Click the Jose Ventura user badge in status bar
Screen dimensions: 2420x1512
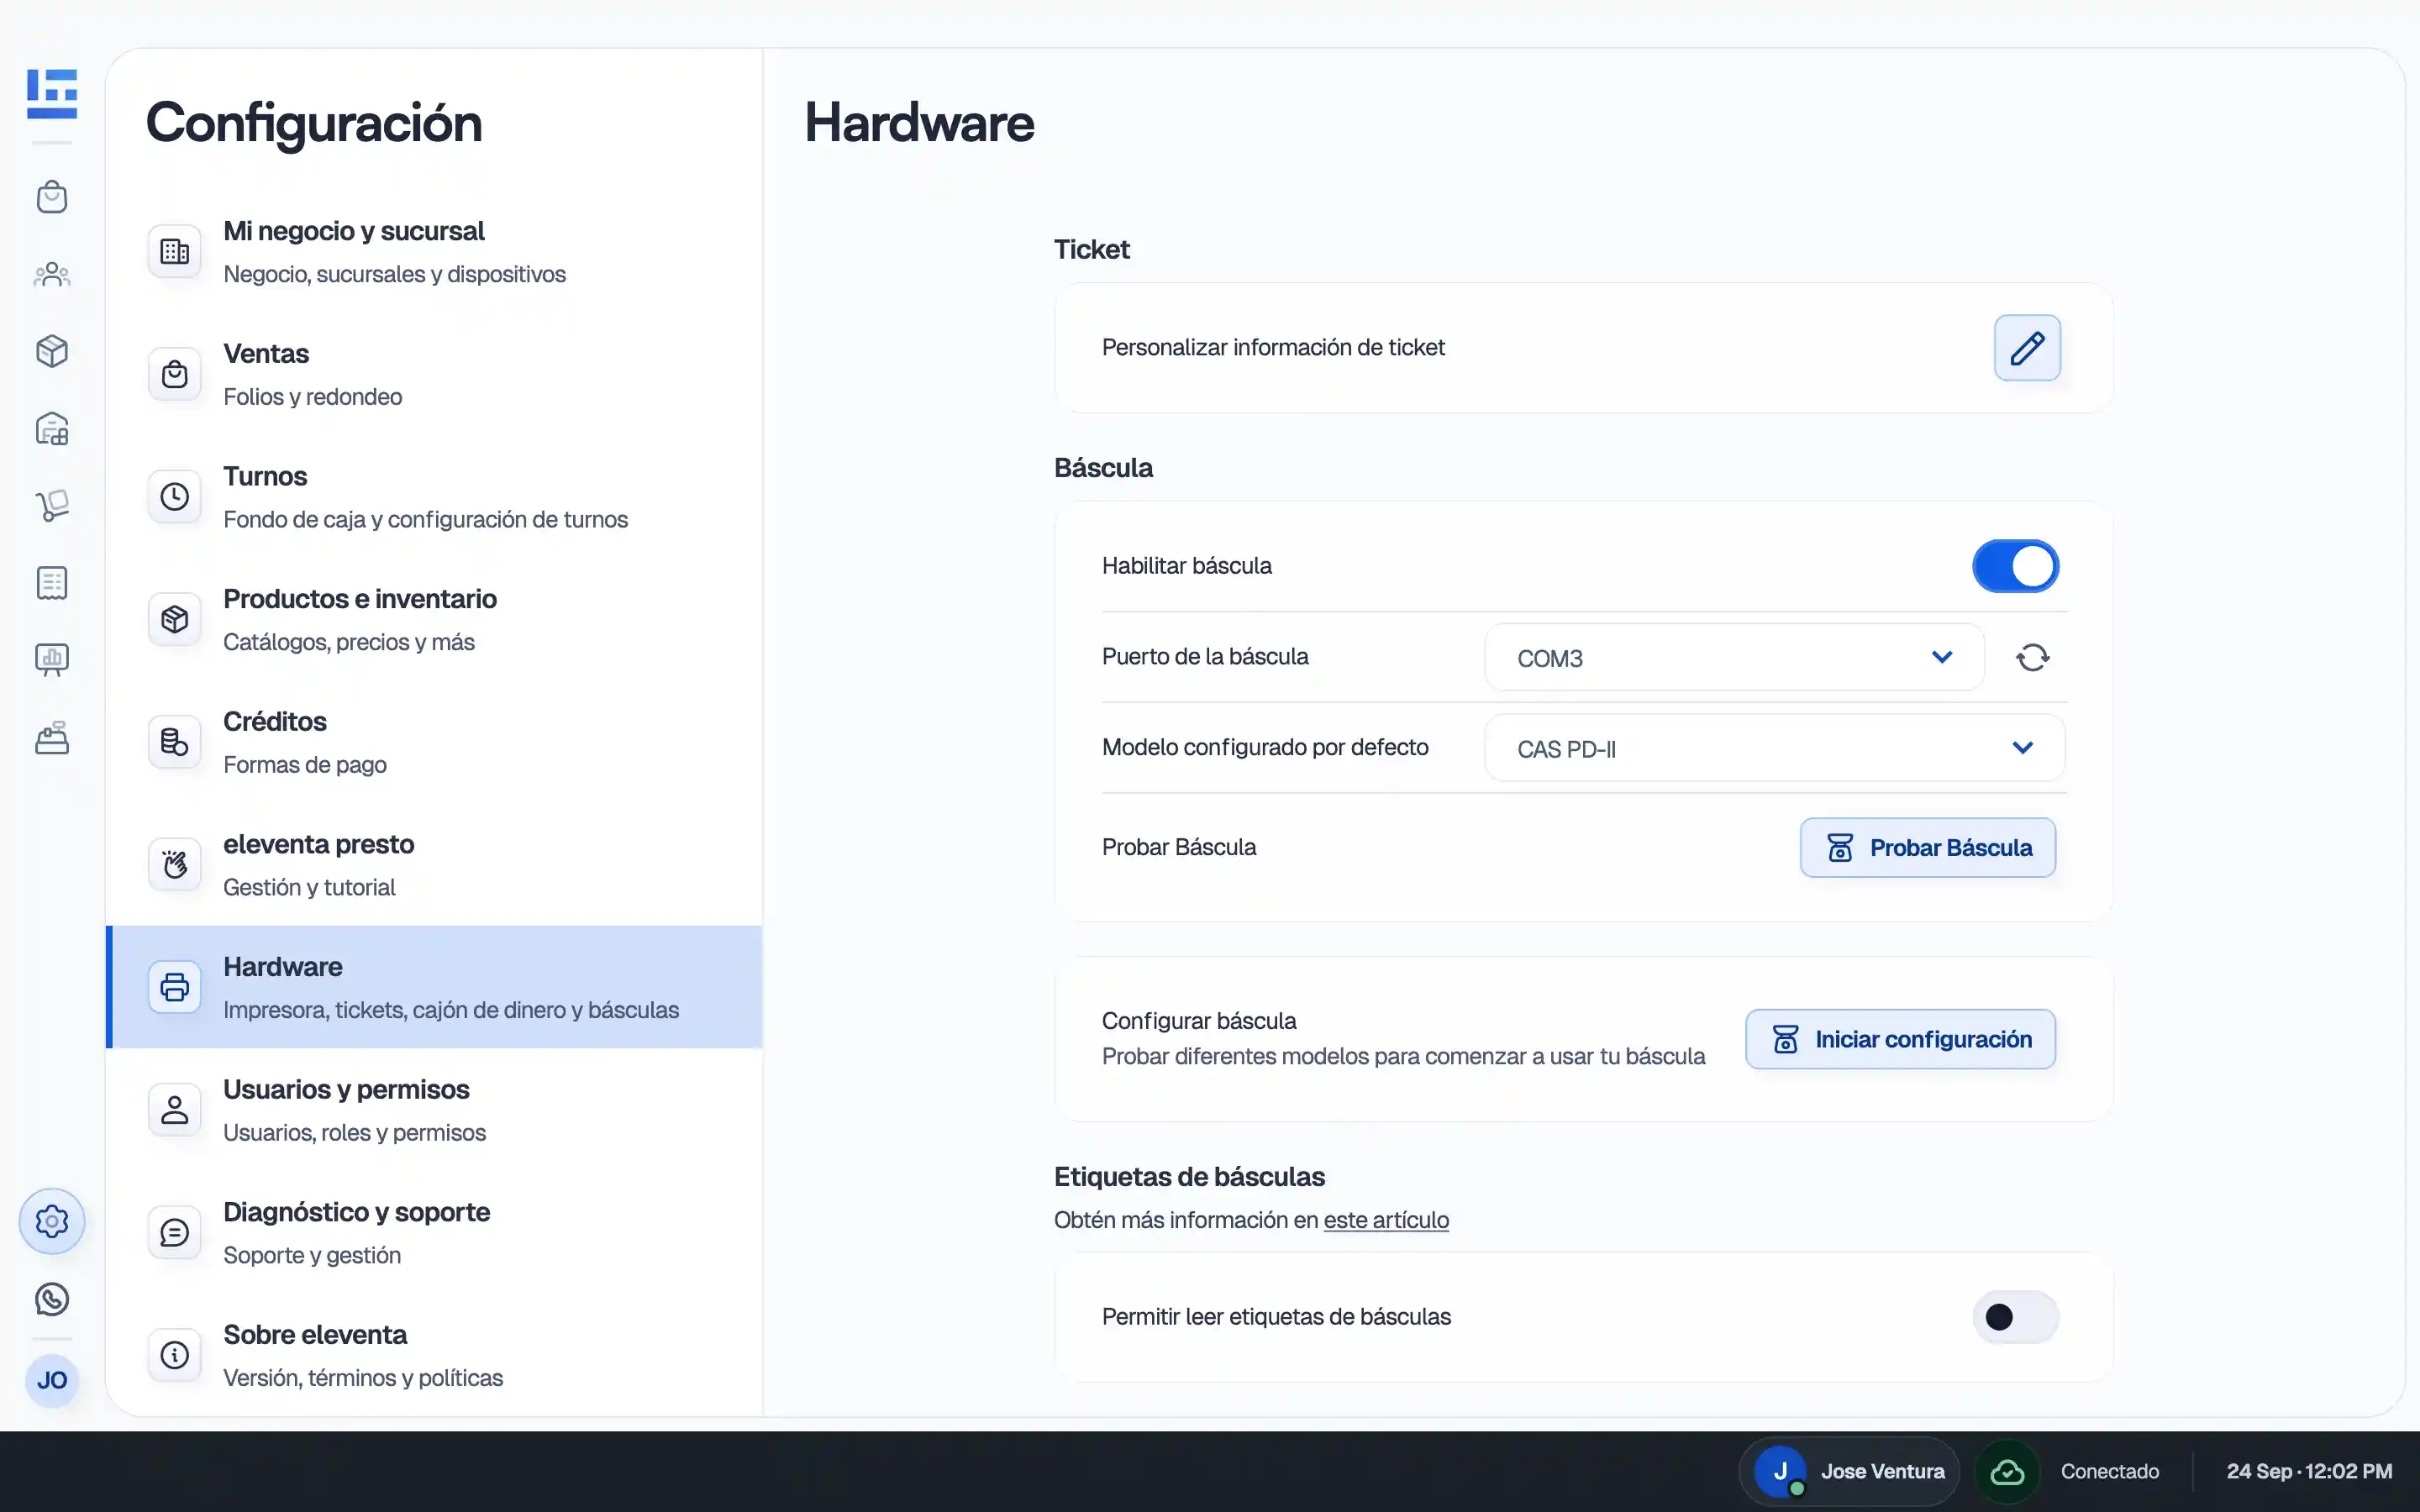pyautogui.click(x=1849, y=1472)
